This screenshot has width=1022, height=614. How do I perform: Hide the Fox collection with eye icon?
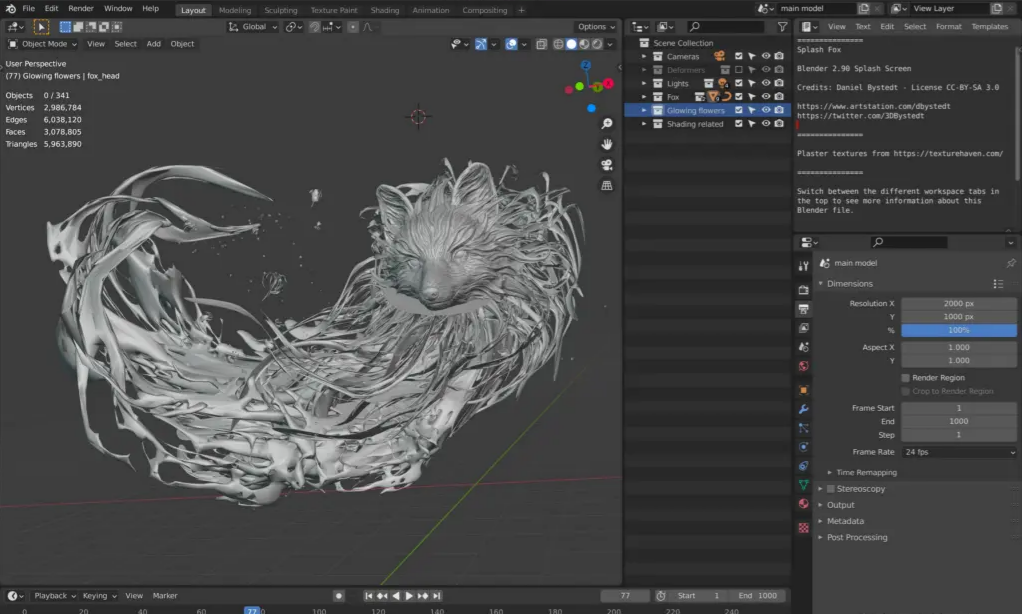766,96
